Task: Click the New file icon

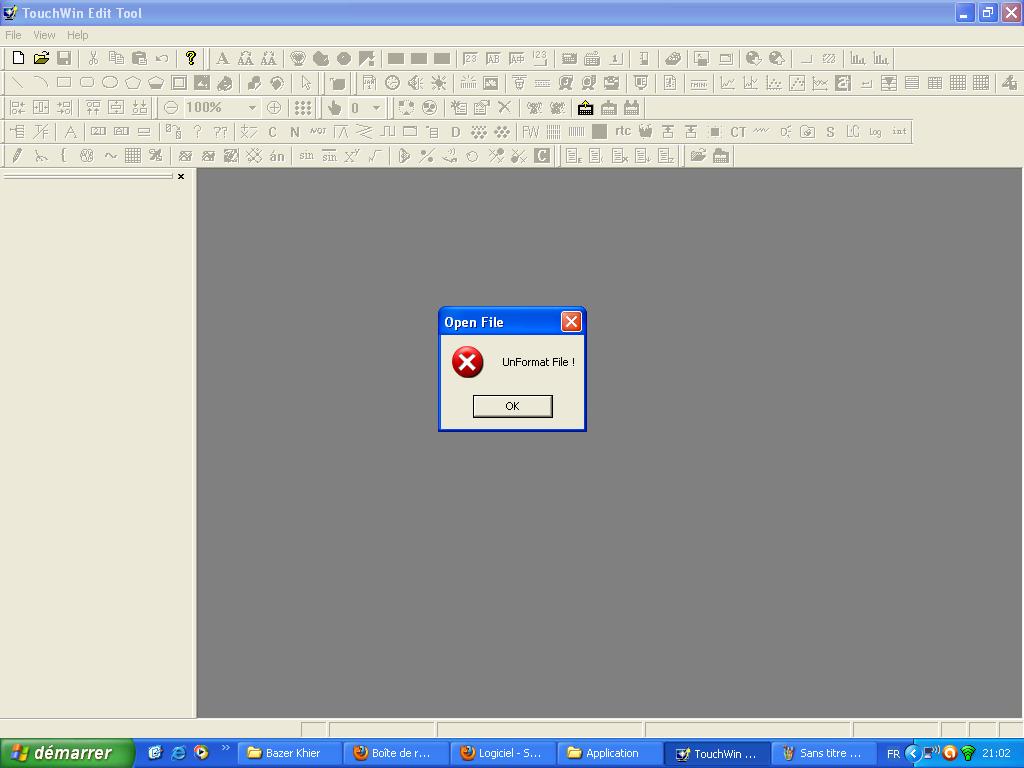Action: point(18,59)
